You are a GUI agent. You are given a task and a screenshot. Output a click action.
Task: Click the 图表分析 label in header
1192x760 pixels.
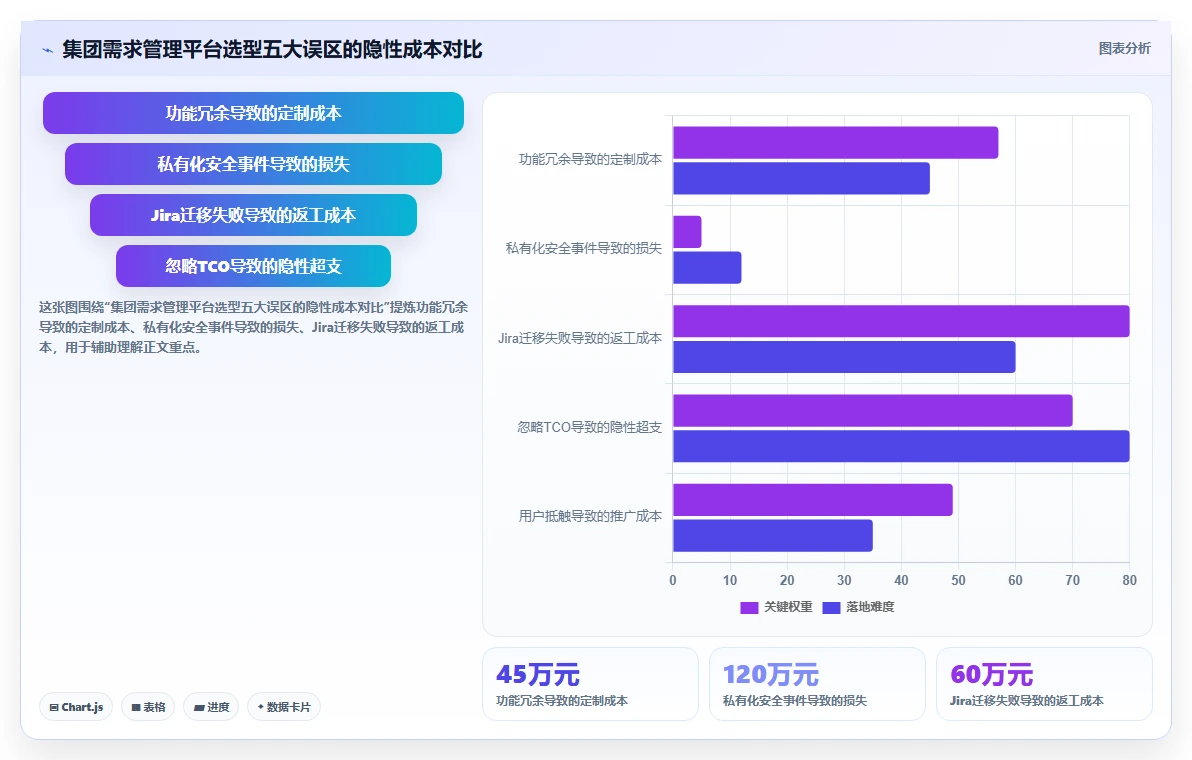pos(1124,49)
